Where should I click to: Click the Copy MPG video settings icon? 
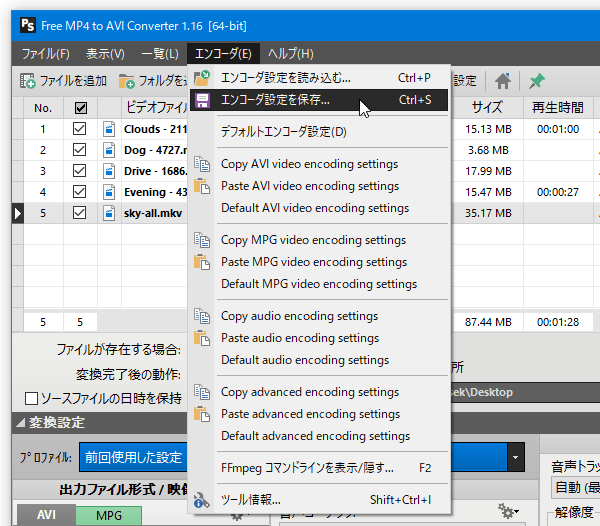pyautogui.click(x=202, y=240)
